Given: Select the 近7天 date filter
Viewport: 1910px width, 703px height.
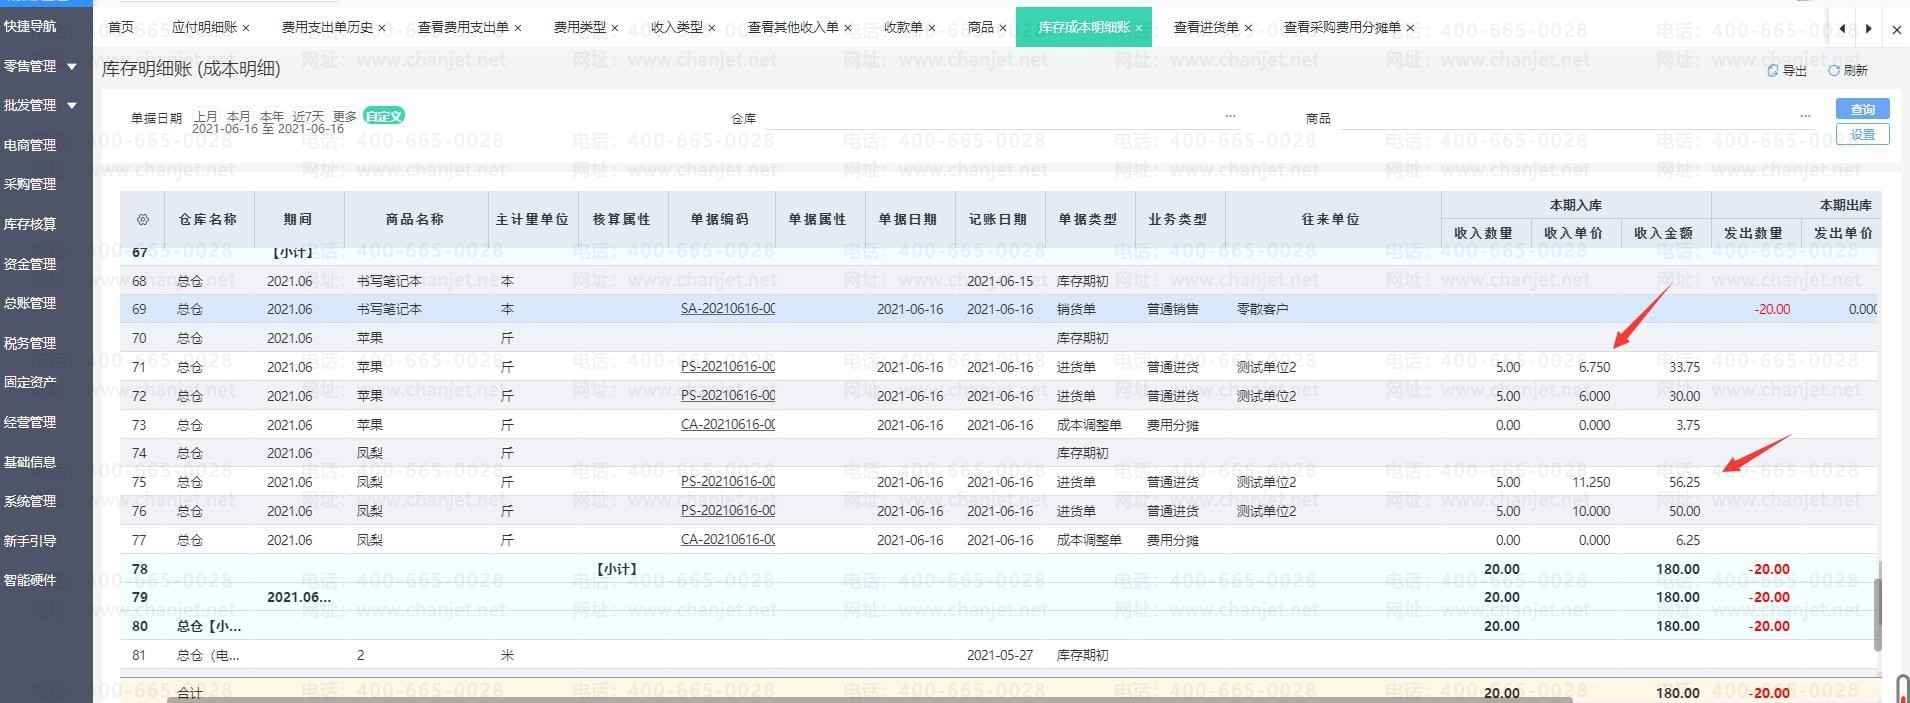Looking at the screenshot, I should coord(308,116).
